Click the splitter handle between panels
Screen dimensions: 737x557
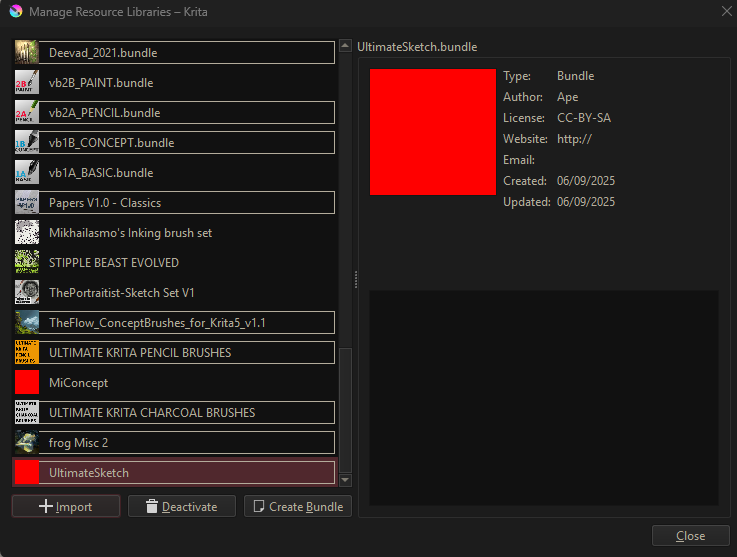(x=356, y=279)
